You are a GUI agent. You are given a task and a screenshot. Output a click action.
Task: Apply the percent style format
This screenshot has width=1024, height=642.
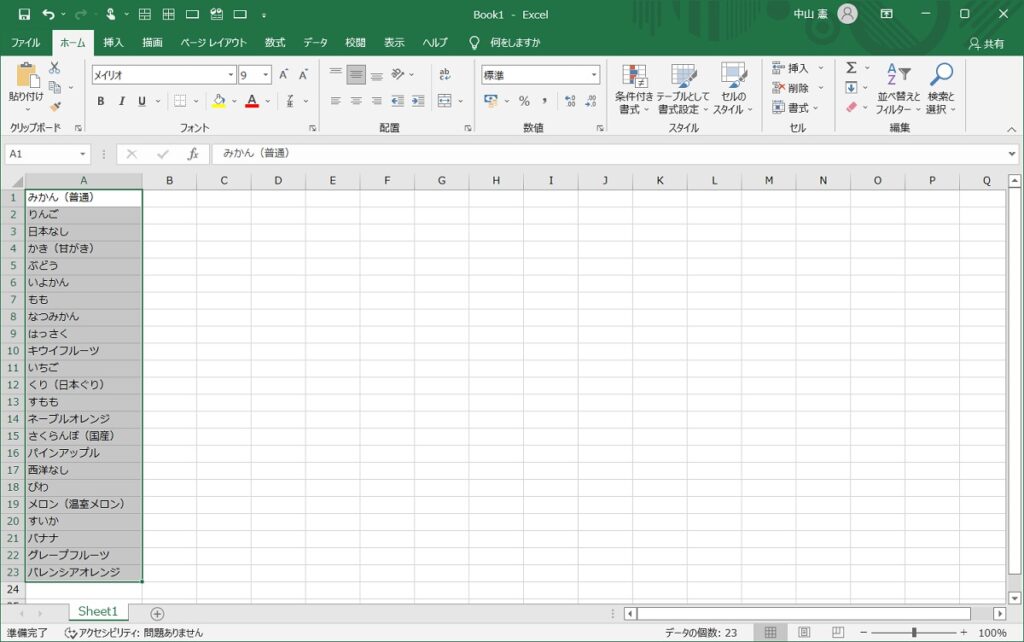point(524,101)
